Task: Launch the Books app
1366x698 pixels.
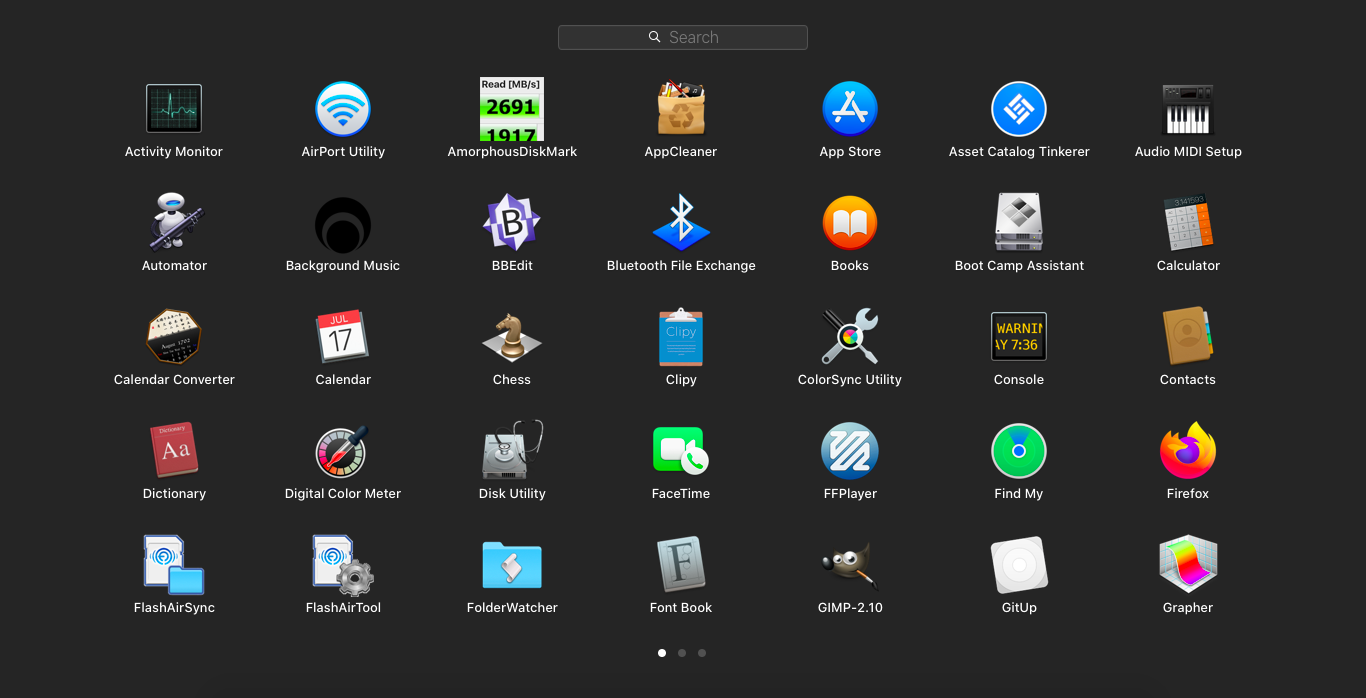Action: pos(850,223)
